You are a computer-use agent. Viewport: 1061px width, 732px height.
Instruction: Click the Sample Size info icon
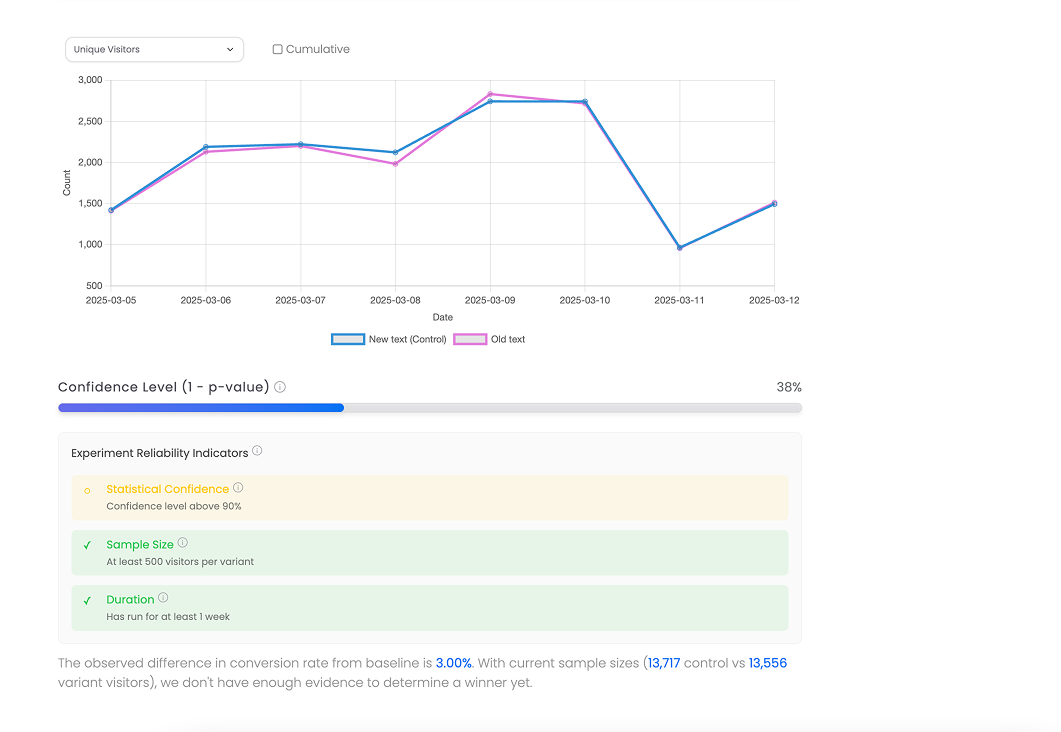click(x=182, y=543)
